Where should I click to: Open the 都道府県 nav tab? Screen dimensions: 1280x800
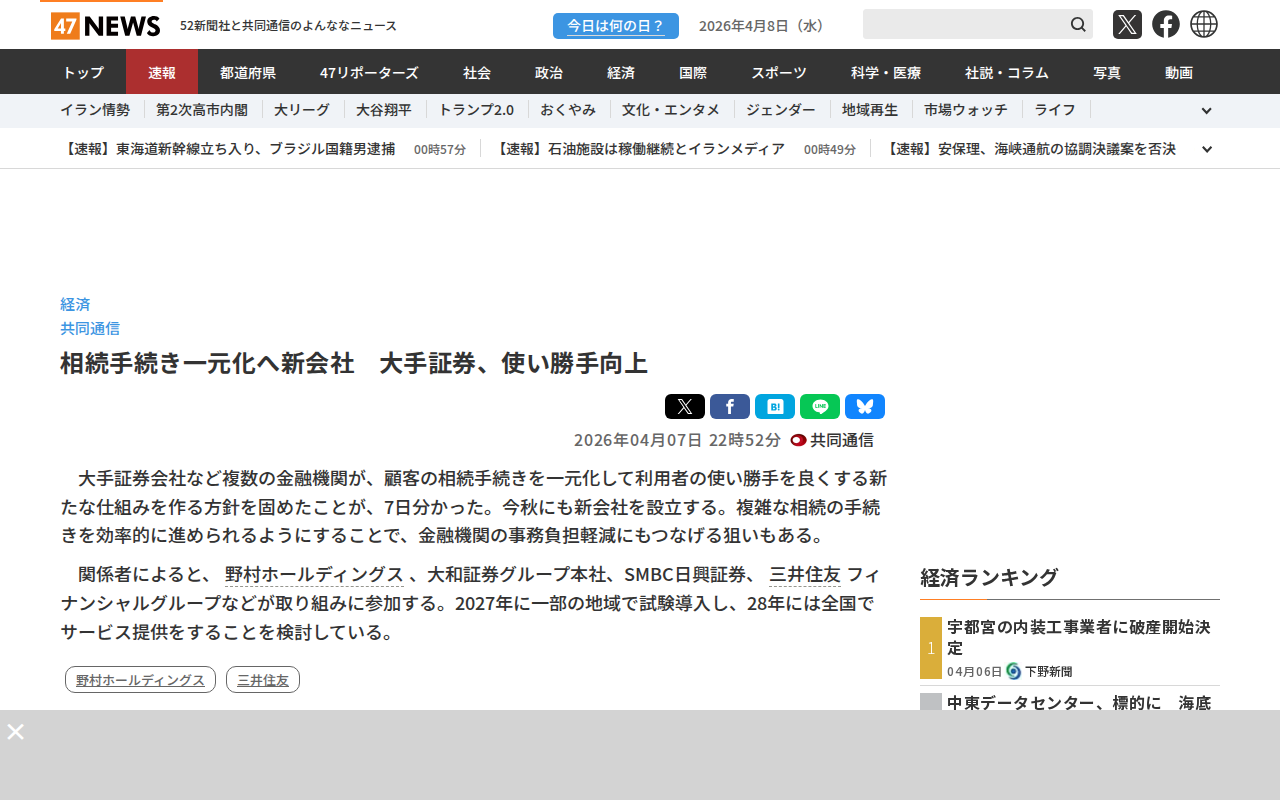[x=248, y=72]
